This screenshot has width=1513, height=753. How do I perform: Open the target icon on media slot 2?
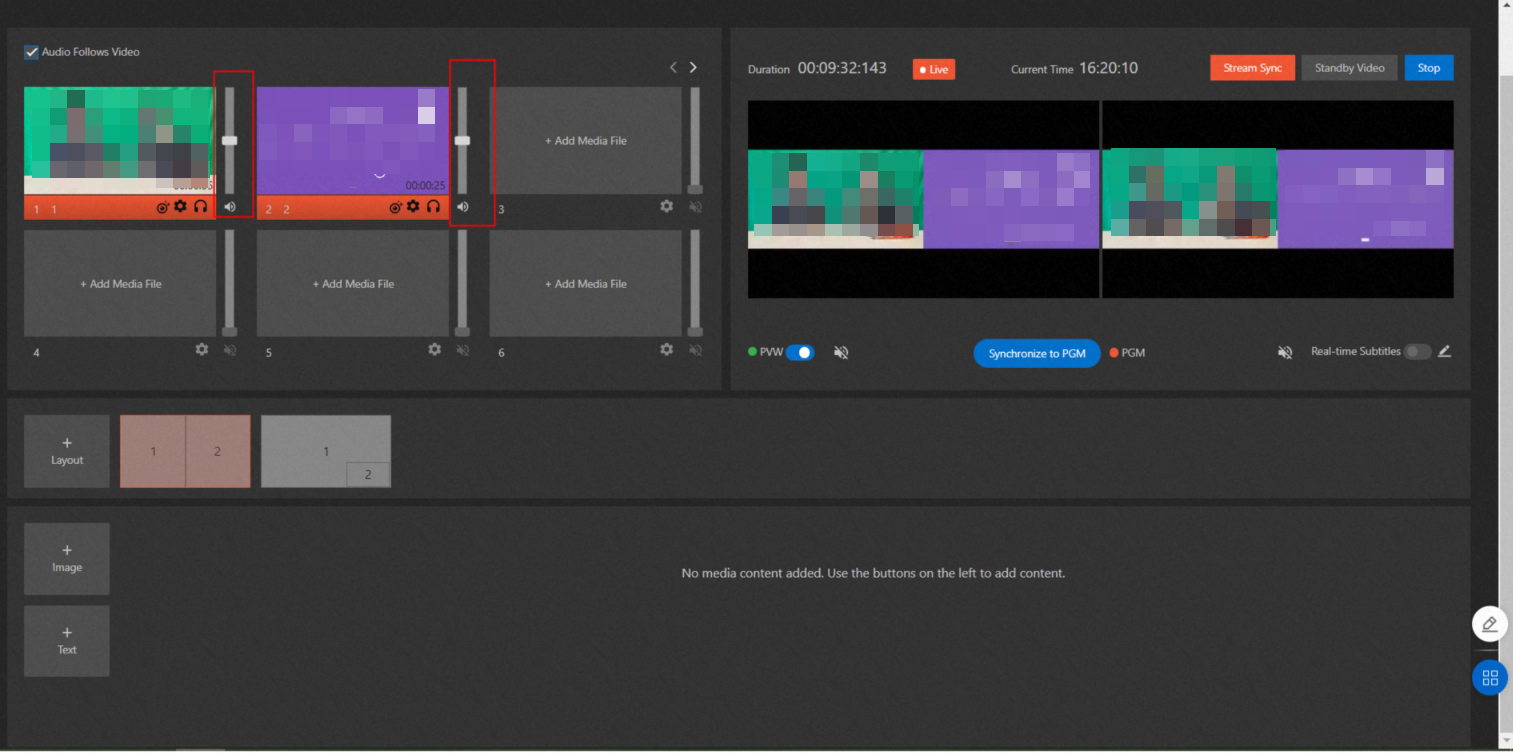pyautogui.click(x=395, y=207)
